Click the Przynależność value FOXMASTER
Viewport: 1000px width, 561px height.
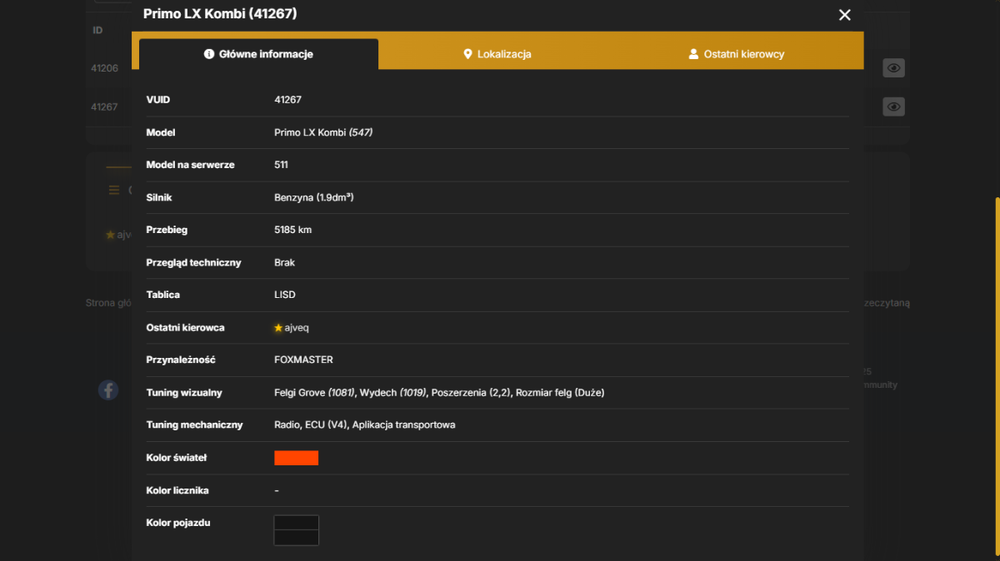[x=304, y=360]
